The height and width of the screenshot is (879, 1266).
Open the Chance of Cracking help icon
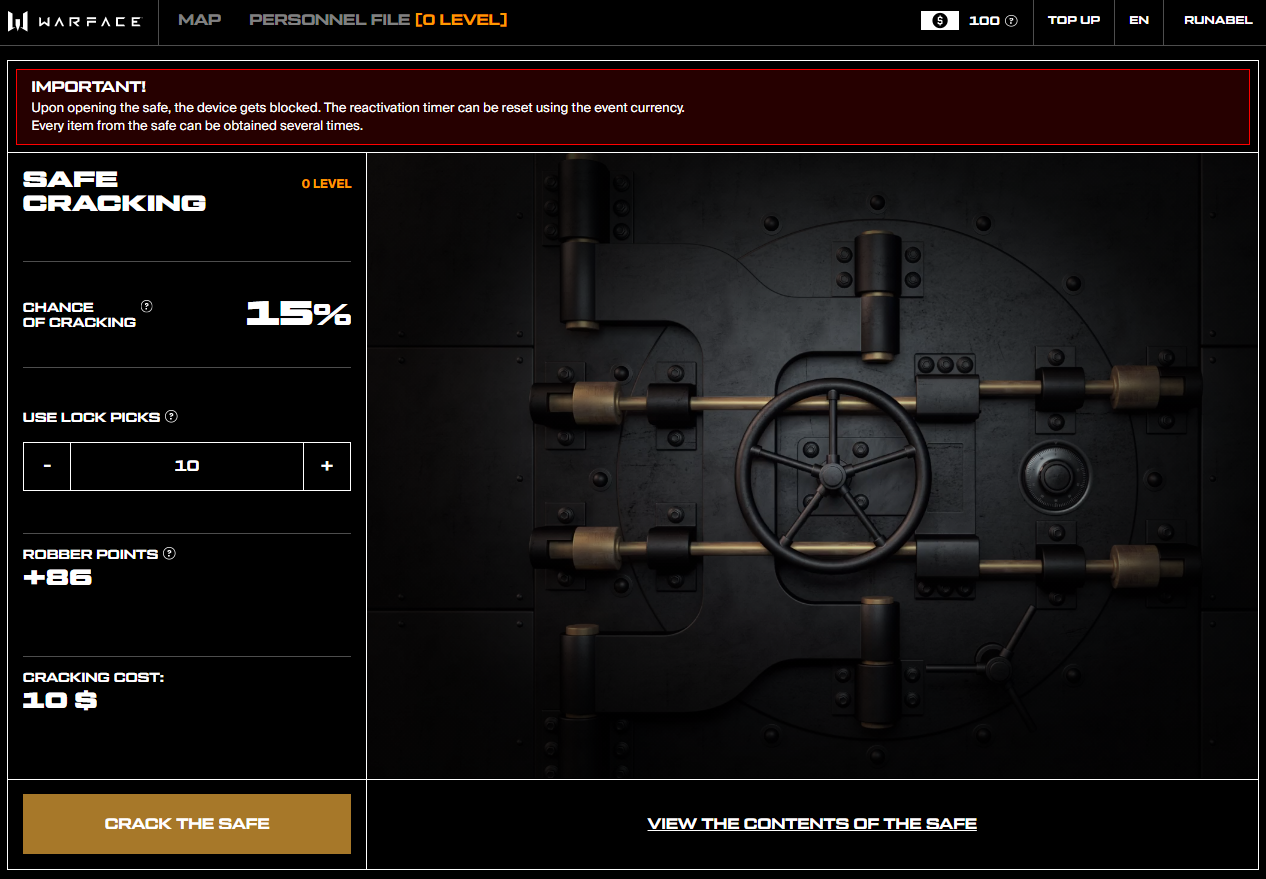pyautogui.click(x=147, y=306)
